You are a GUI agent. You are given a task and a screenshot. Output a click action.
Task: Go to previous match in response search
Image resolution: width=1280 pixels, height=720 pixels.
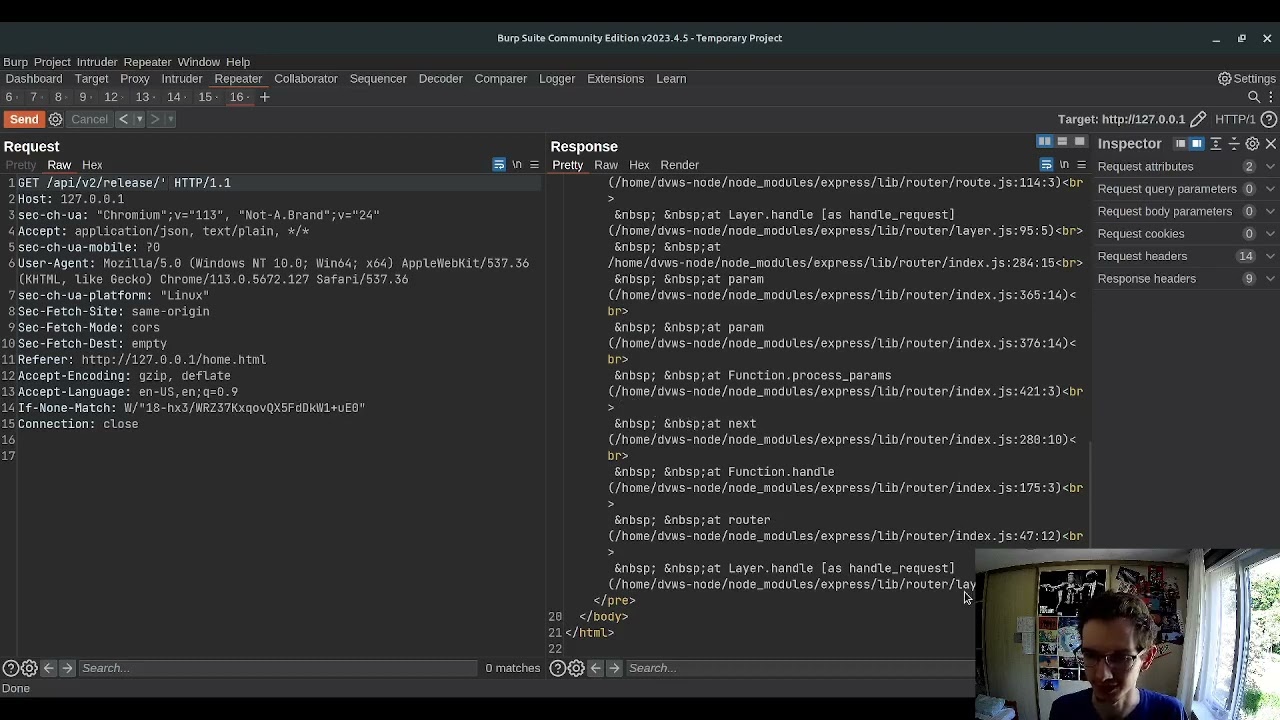pos(595,668)
